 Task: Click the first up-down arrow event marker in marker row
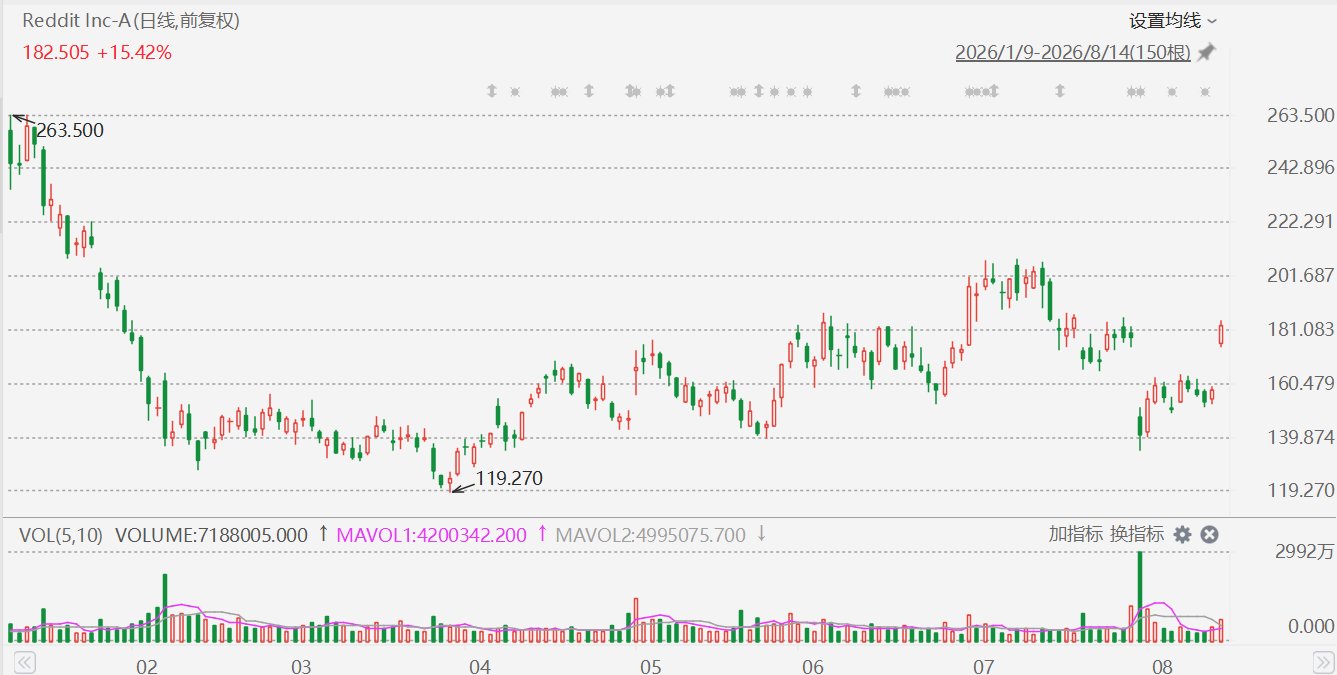coord(491,92)
